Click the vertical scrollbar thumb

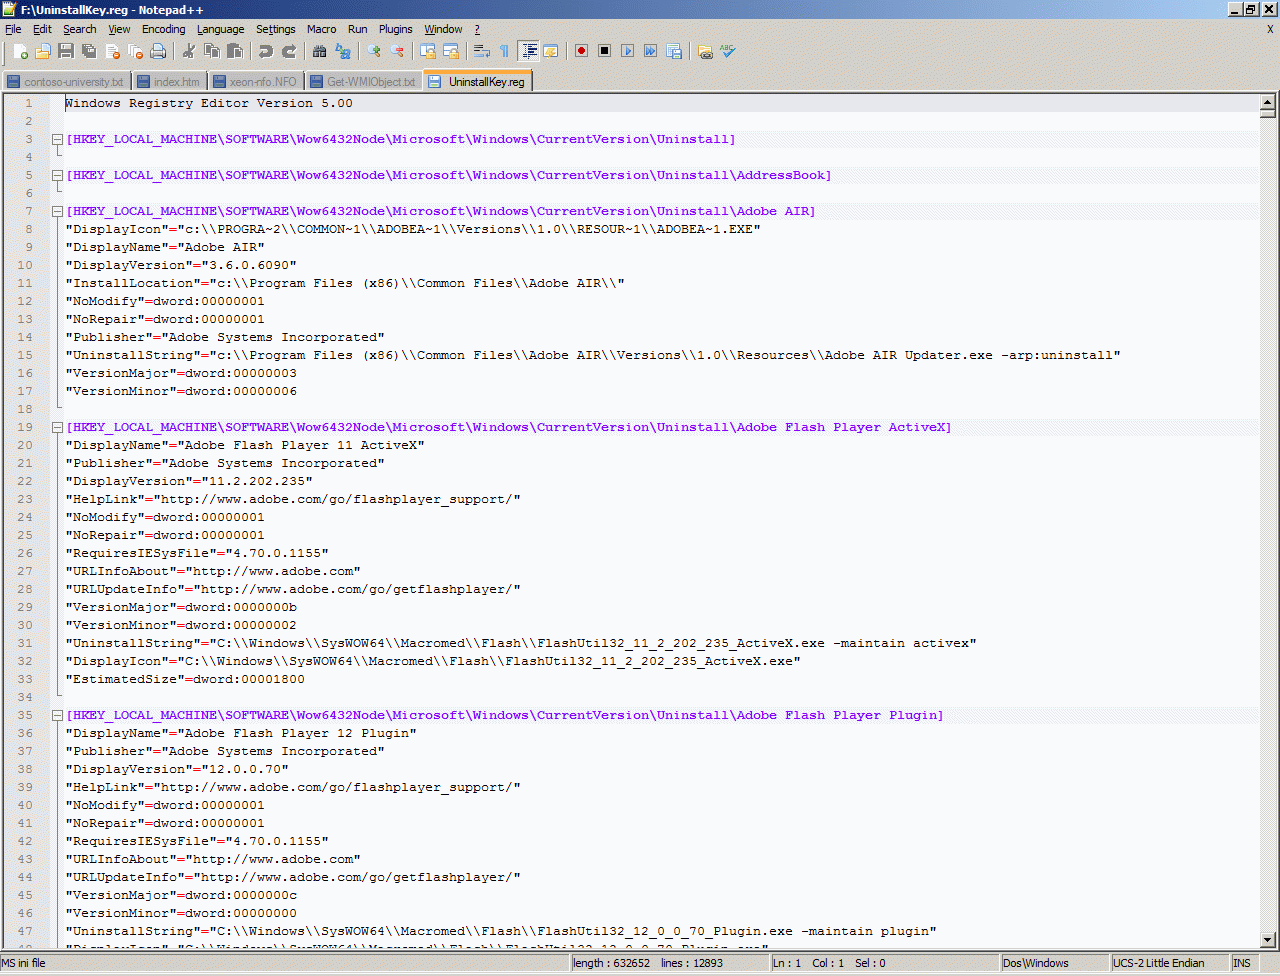click(1268, 114)
